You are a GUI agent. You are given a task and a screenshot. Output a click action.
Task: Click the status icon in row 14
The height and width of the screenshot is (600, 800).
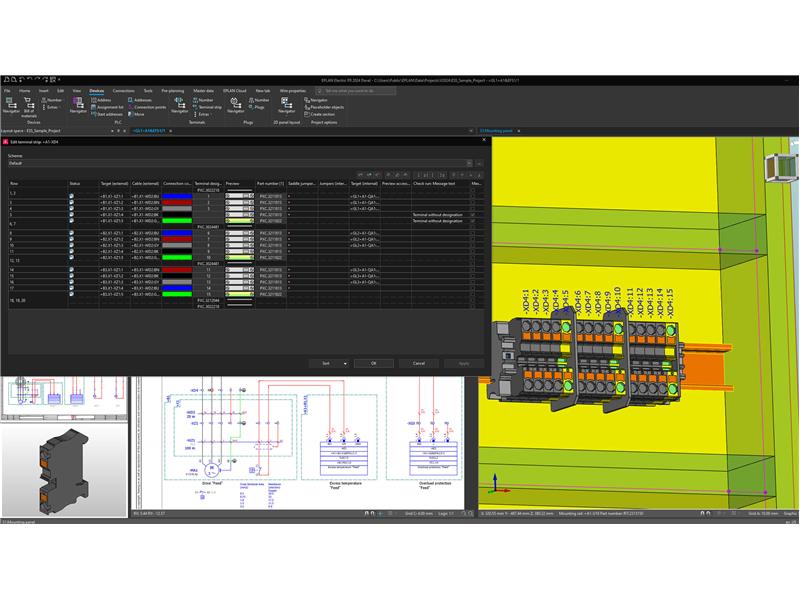(x=71, y=269)
